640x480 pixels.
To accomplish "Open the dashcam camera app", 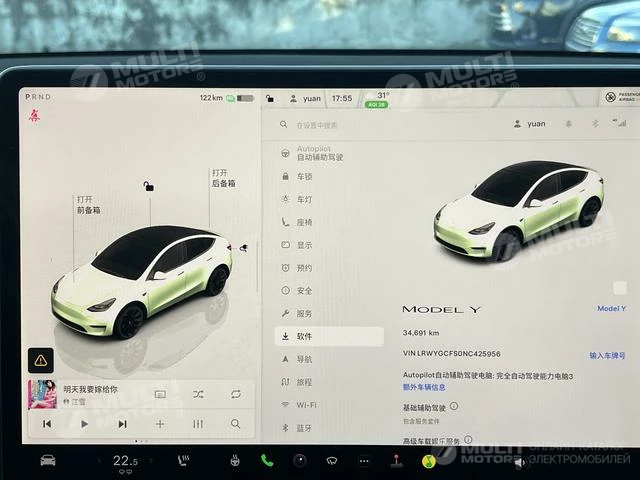I will coord(300,461).
